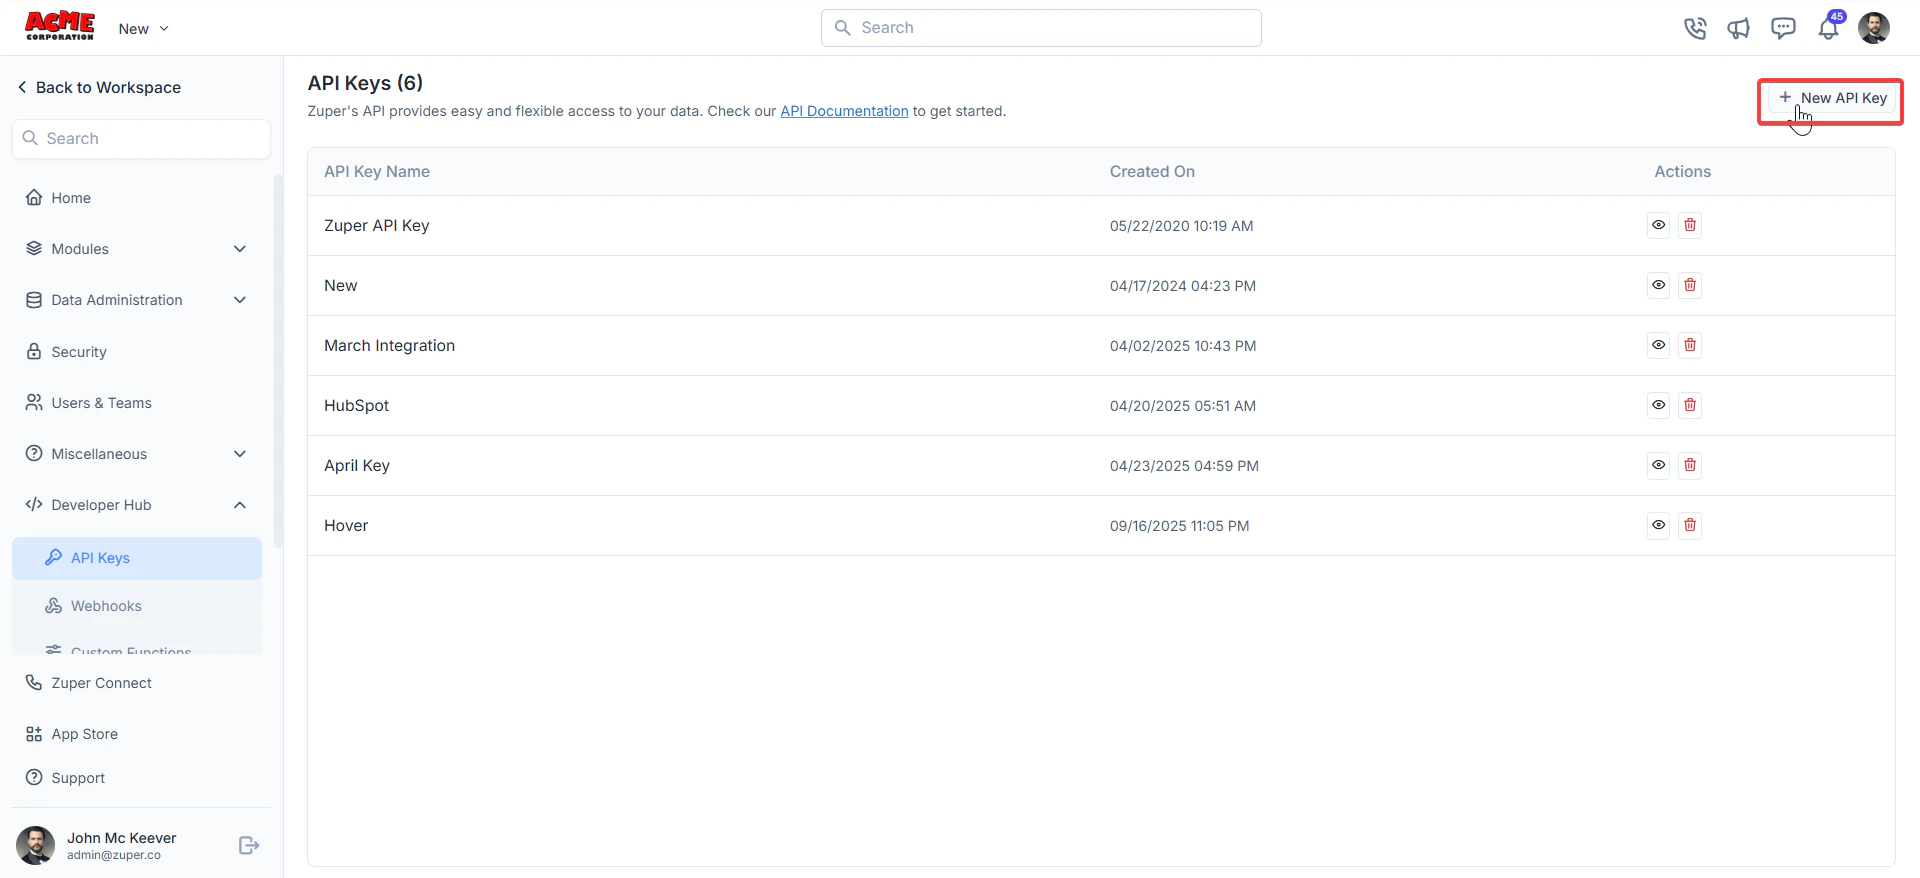
Task: Click the top global Search field
Action: coord(1041,28)
